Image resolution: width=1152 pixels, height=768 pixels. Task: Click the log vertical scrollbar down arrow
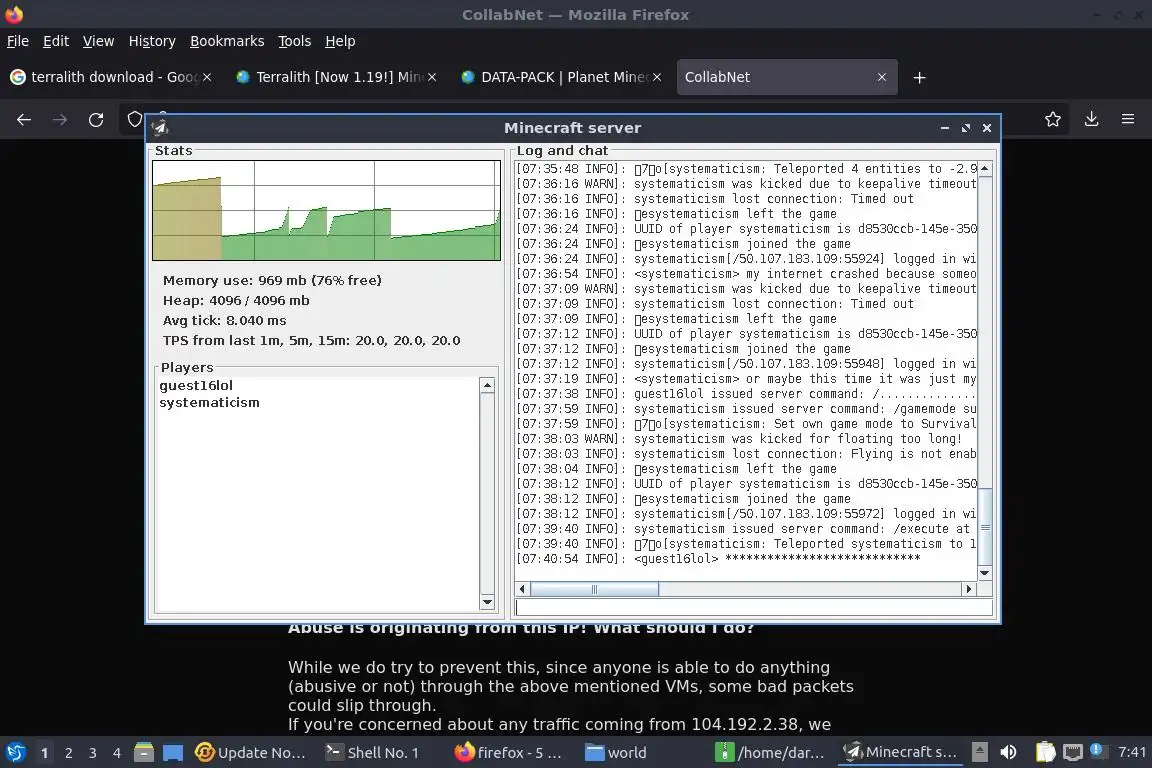(x=985, y=573)
